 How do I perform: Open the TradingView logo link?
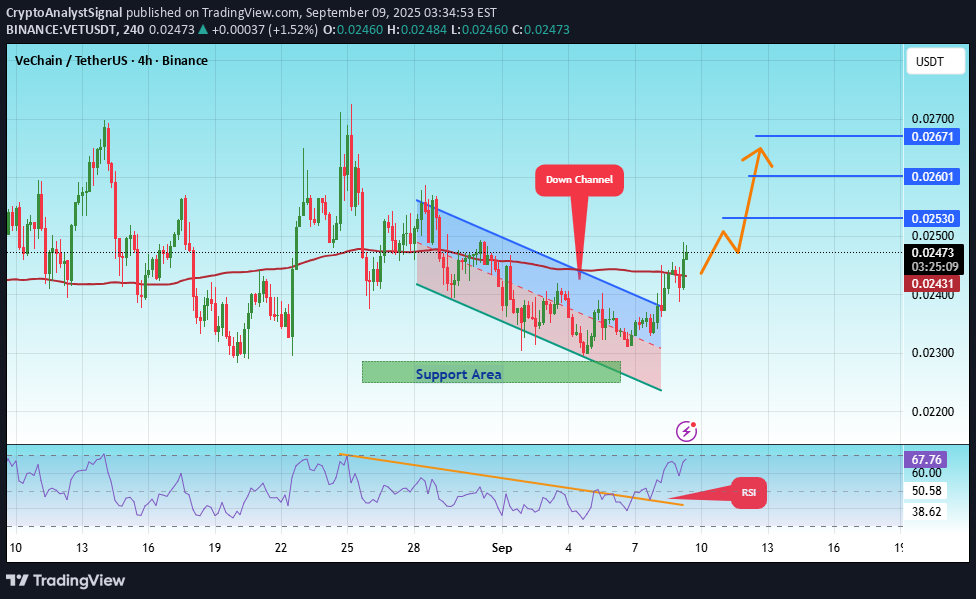[66, 580]
